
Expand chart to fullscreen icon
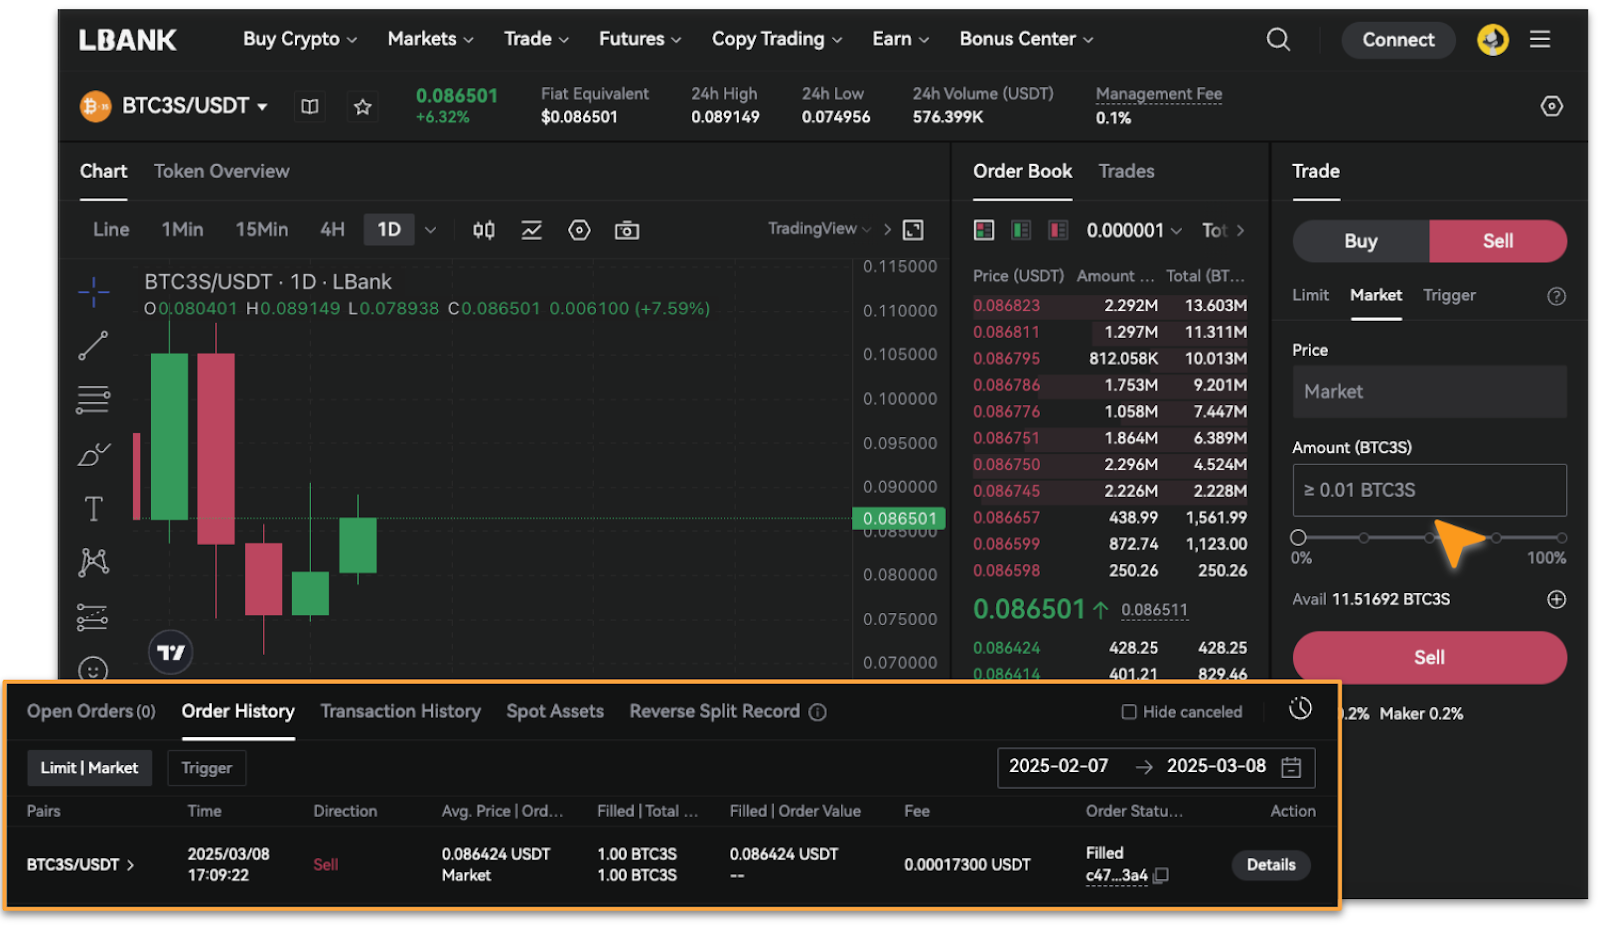[913, 230]
